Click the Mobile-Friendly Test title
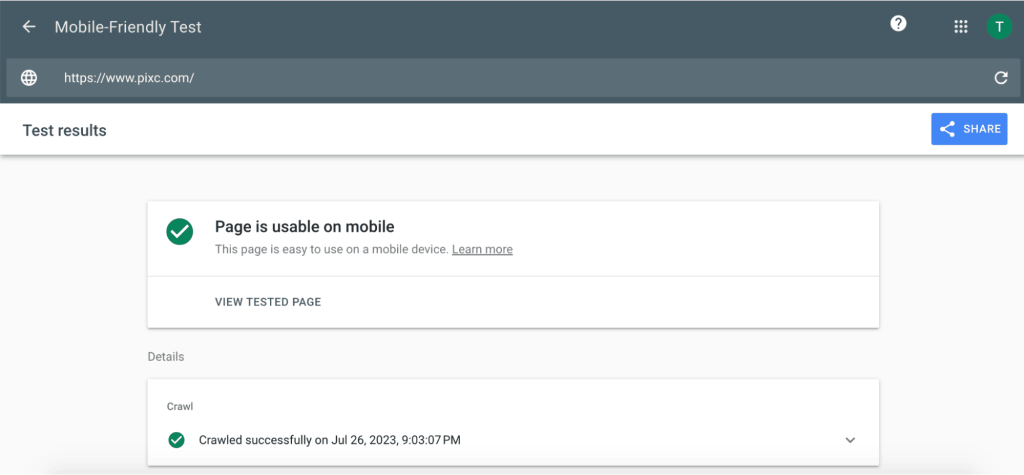The width and height of the screenshot is (1024, 475). click(128, 27)
